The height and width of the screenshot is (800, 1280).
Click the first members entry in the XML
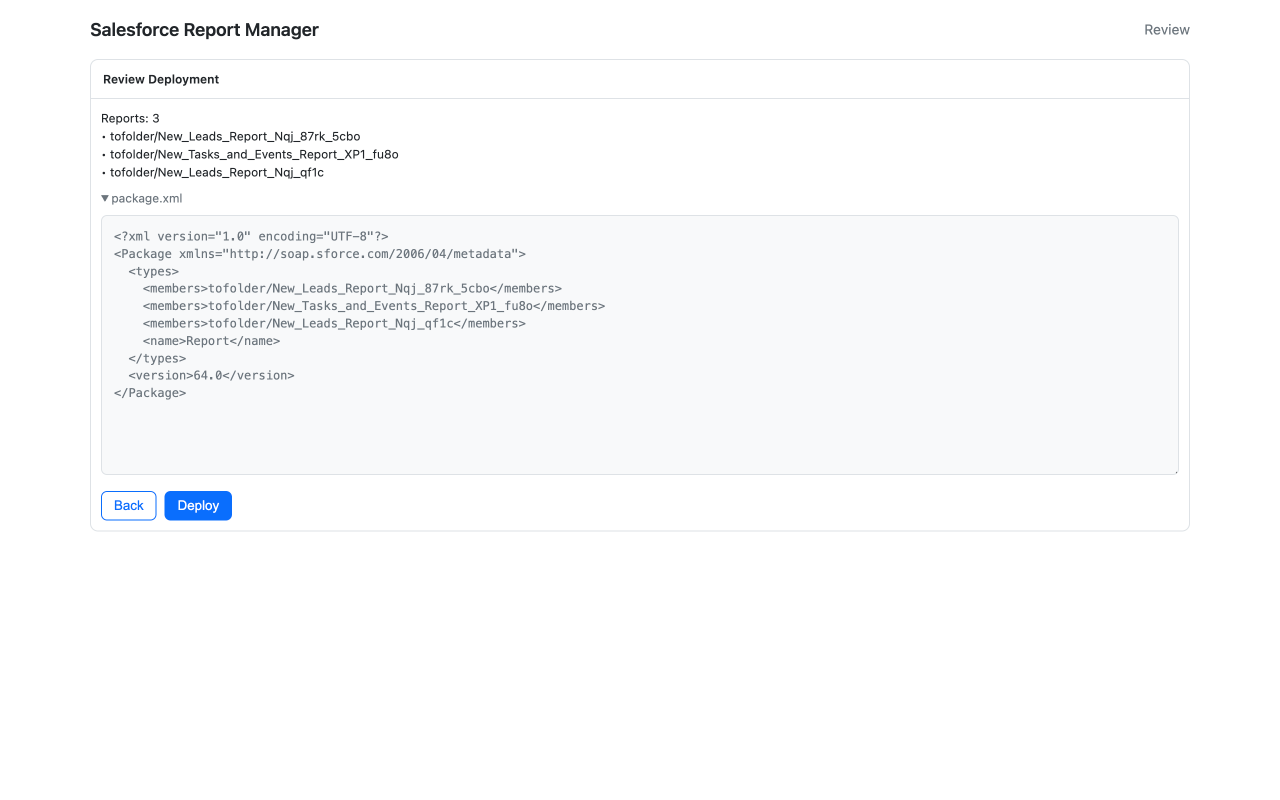(x=352, y=288)
